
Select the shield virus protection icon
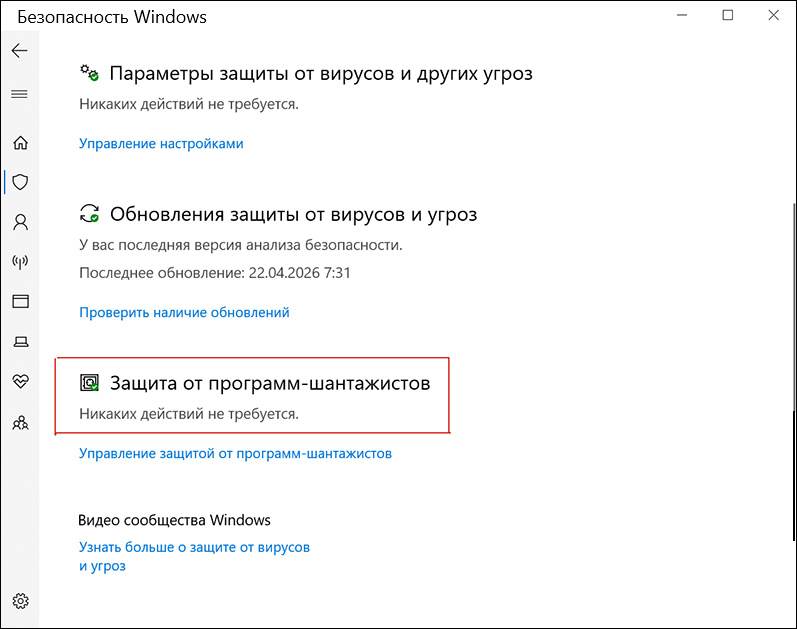tap(20, 182)
